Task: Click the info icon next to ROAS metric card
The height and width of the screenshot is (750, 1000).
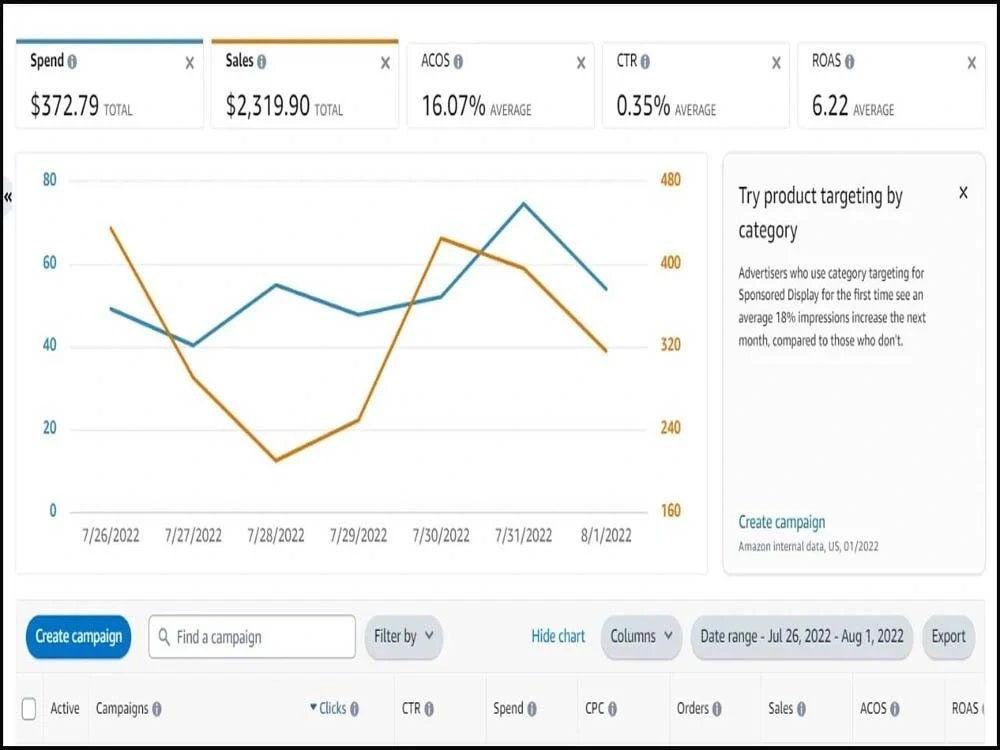Action: click(x=849, y=62)
